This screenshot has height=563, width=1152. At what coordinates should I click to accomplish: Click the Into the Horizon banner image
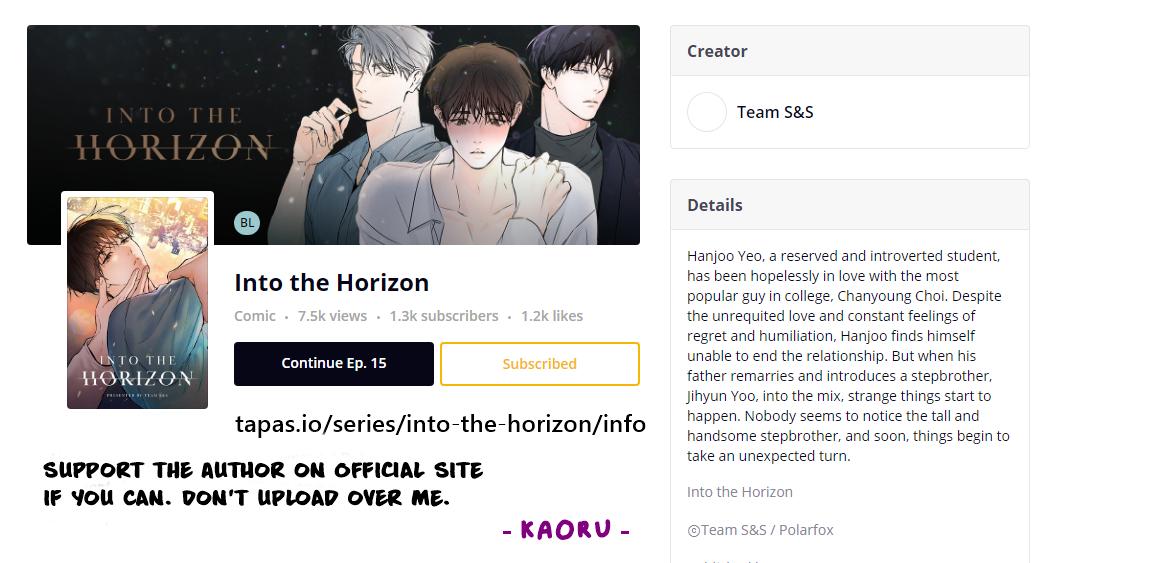tap(334, 135)
